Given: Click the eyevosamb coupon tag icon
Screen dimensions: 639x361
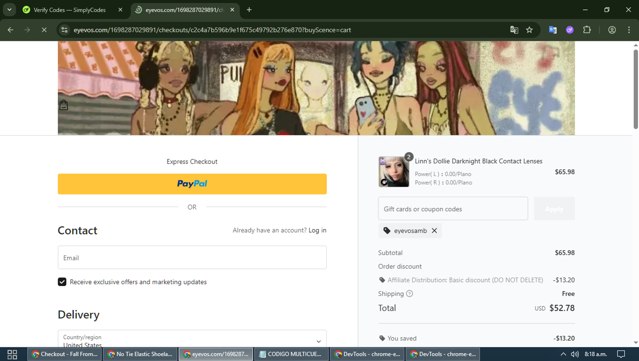Looking at the screenshot, I should pyautogui.click(x=387, y=231).
